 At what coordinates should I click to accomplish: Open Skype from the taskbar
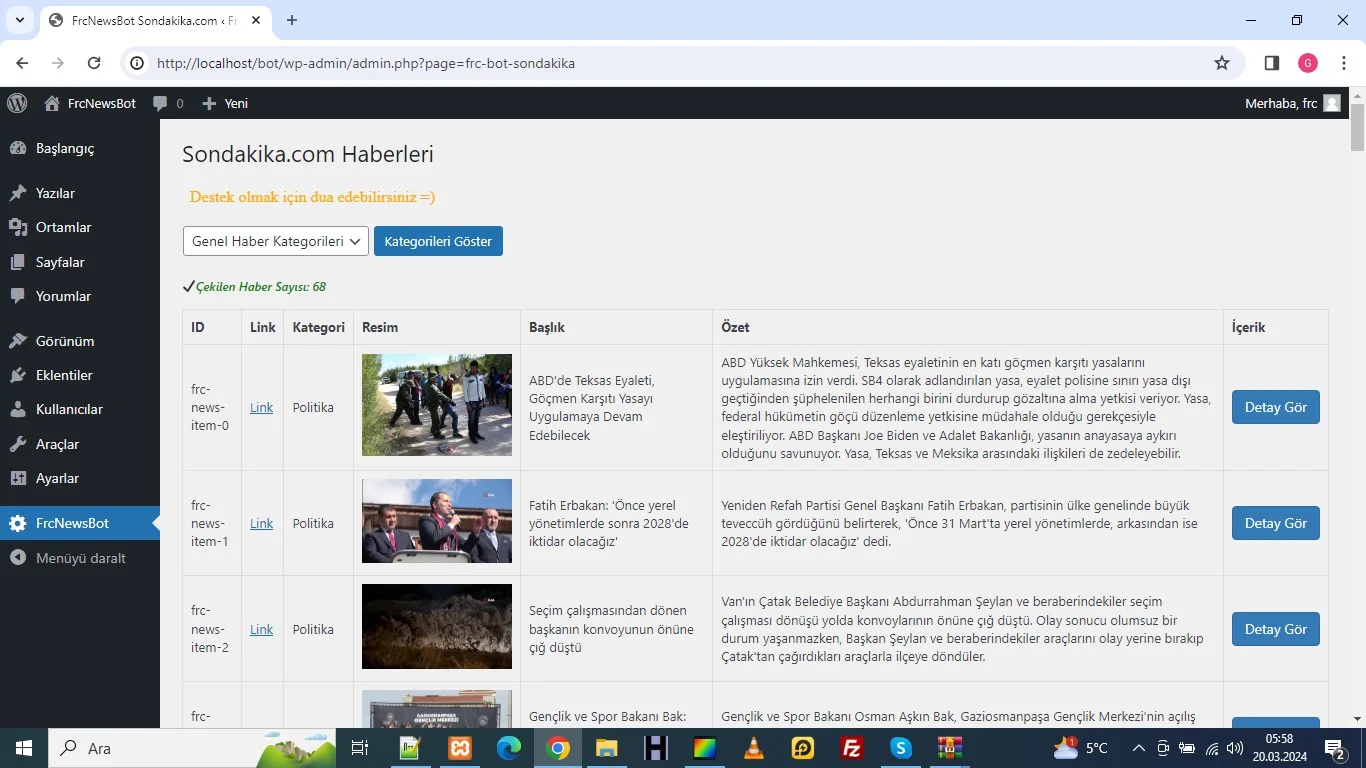tap(901, 748)
